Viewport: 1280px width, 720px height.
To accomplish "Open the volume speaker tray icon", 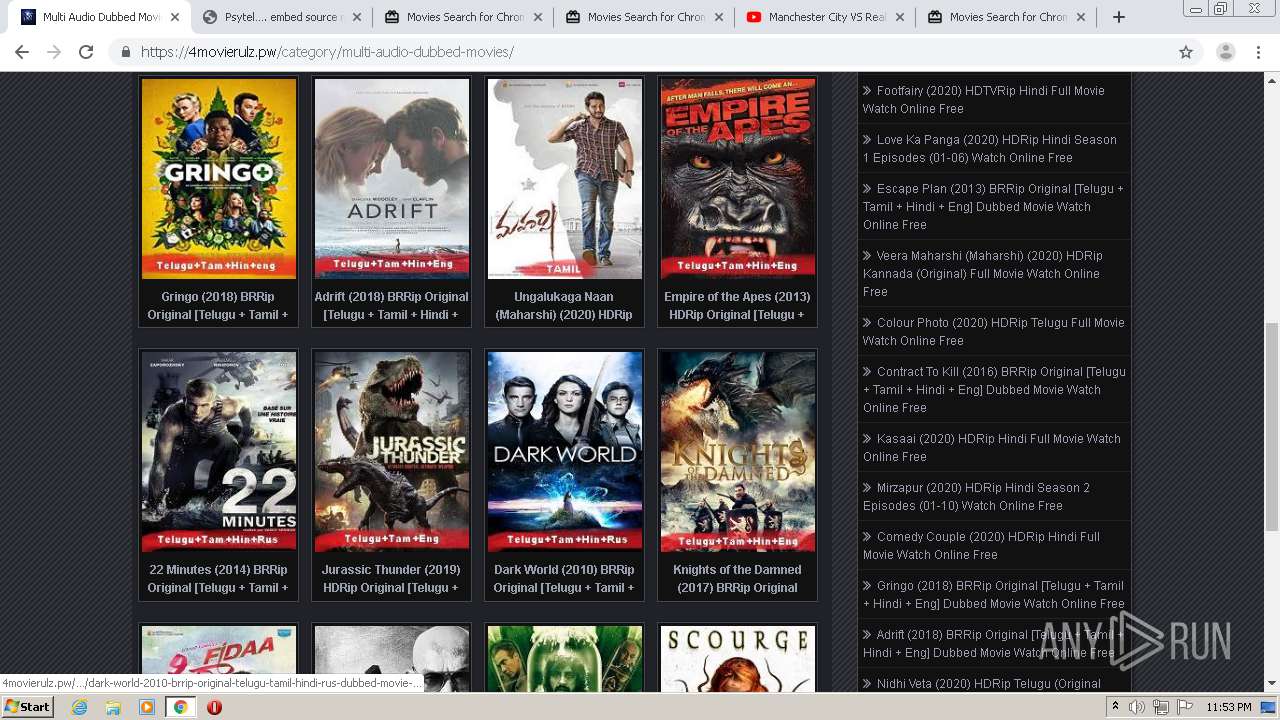I will coord(1137,707).
